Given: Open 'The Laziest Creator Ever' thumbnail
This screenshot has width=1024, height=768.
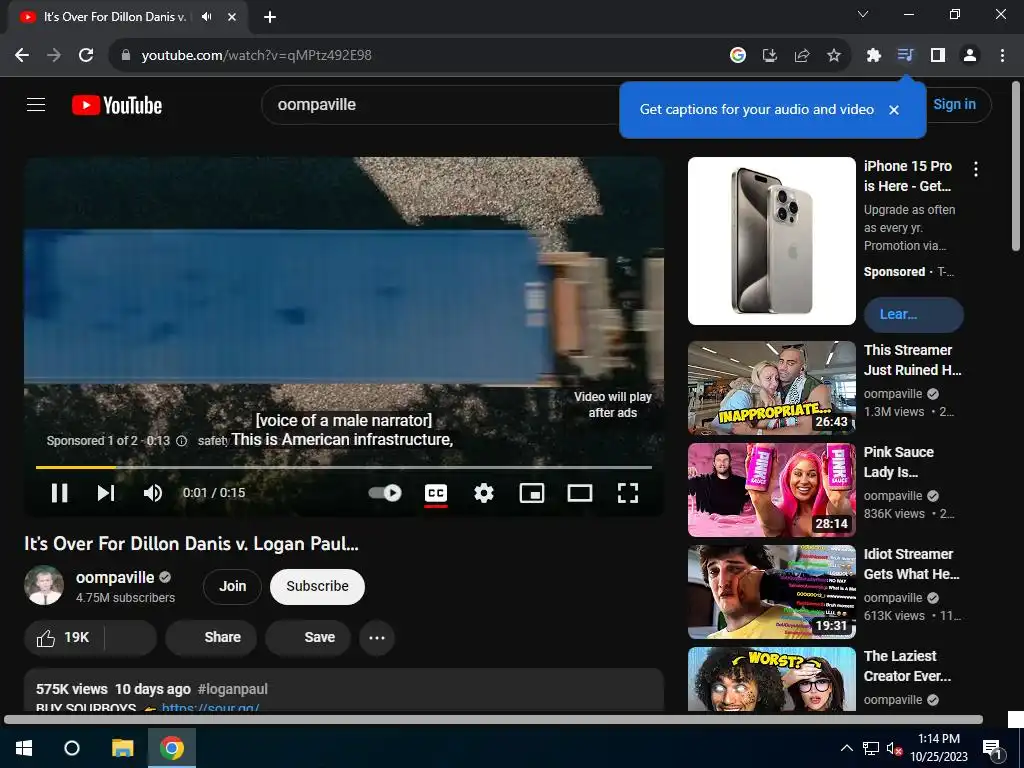Looking at the screenshot, I should pyautogui.click(x=772, y=679).
